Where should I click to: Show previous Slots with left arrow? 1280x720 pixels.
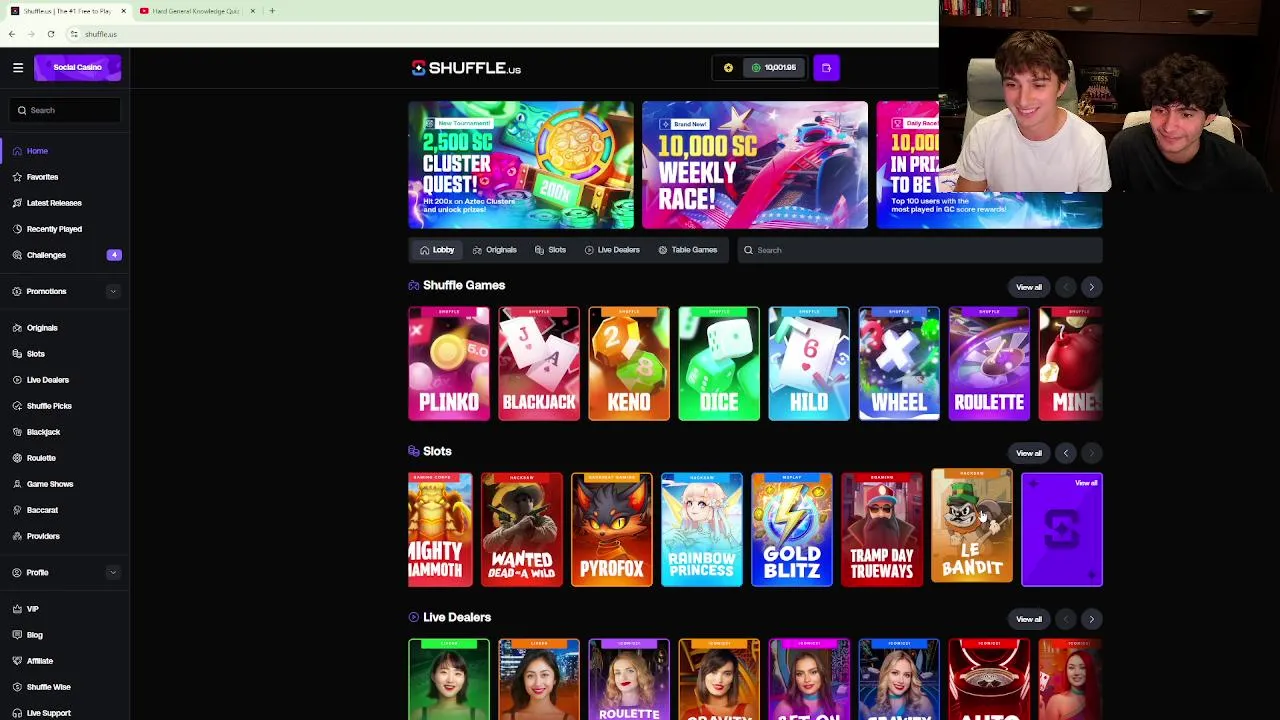tap(1066, 453)
